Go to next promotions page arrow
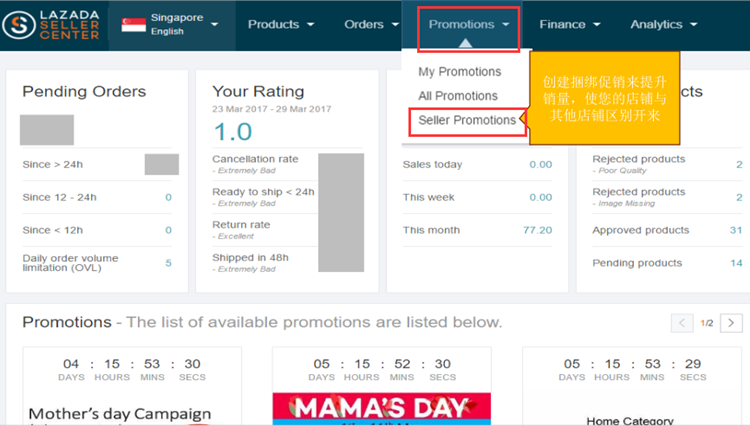The height and width of the screenshot is (426, 750). coord(731,323)
